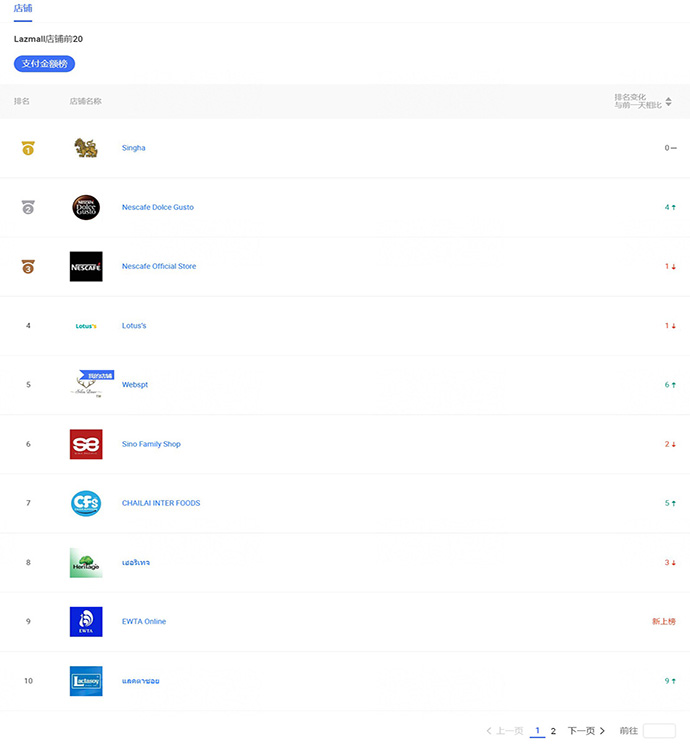Open the CHAILAI INTER FOODS link
Viewport: 690px width, 744px height.
click(161, 503)
